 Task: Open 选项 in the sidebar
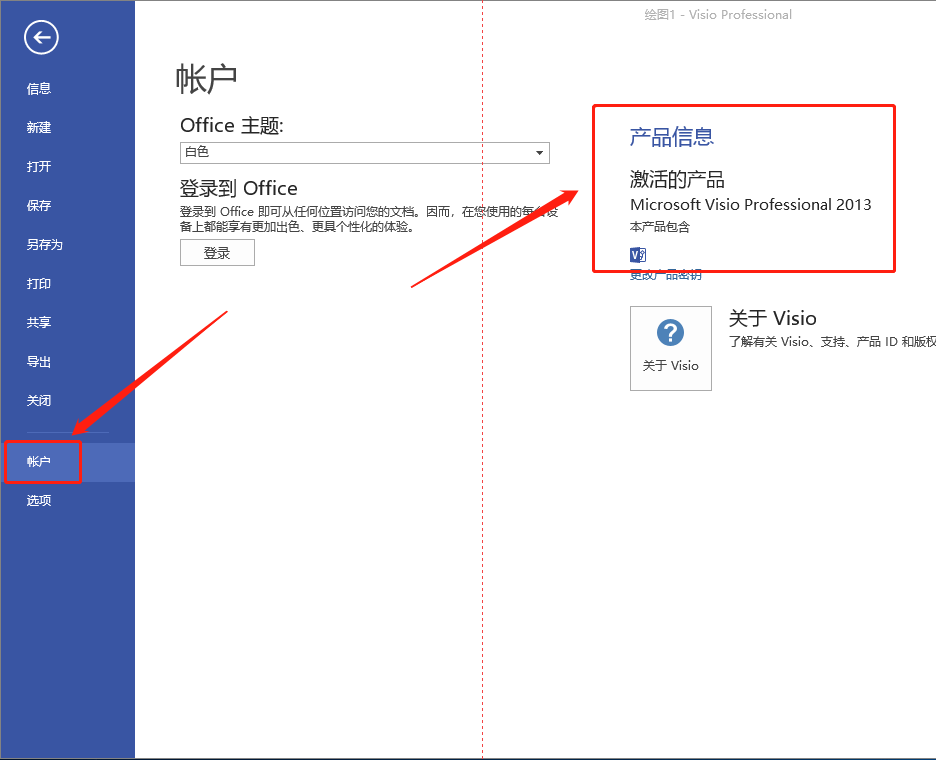[x=39, y=501]
